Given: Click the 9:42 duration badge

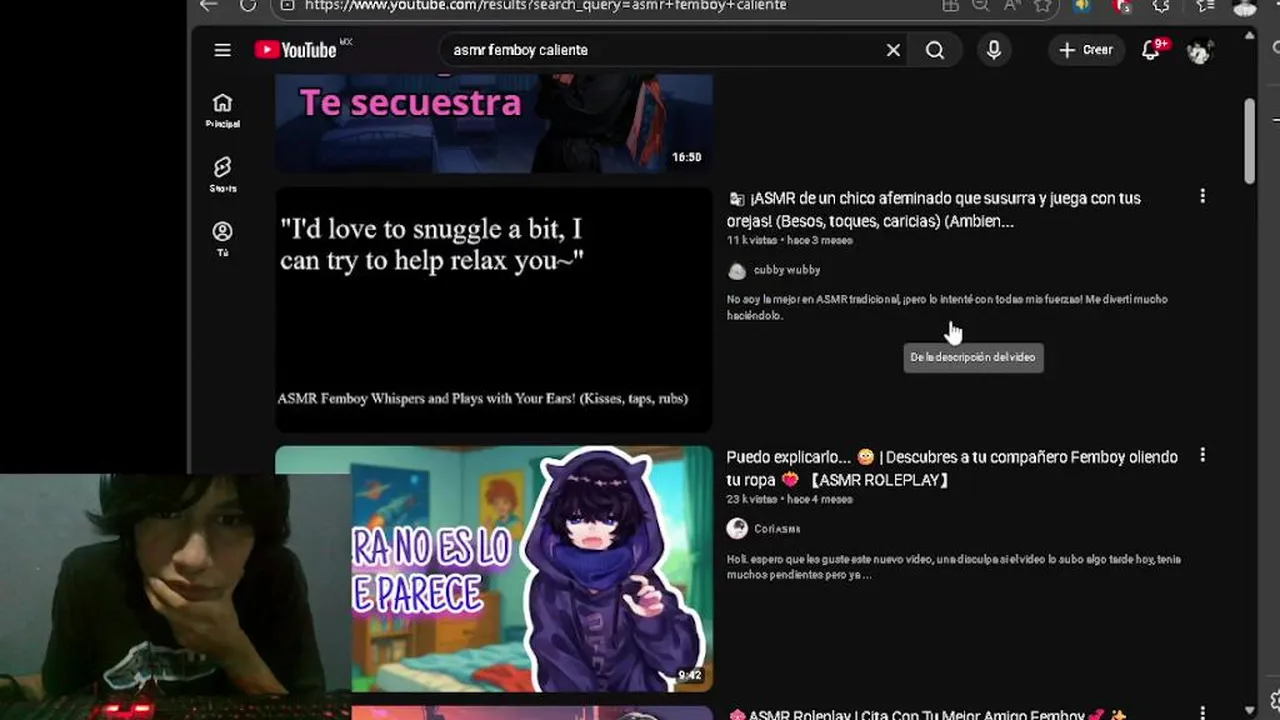Looking at the screenshot, I should pyautogui.click(x=689, y=676).
